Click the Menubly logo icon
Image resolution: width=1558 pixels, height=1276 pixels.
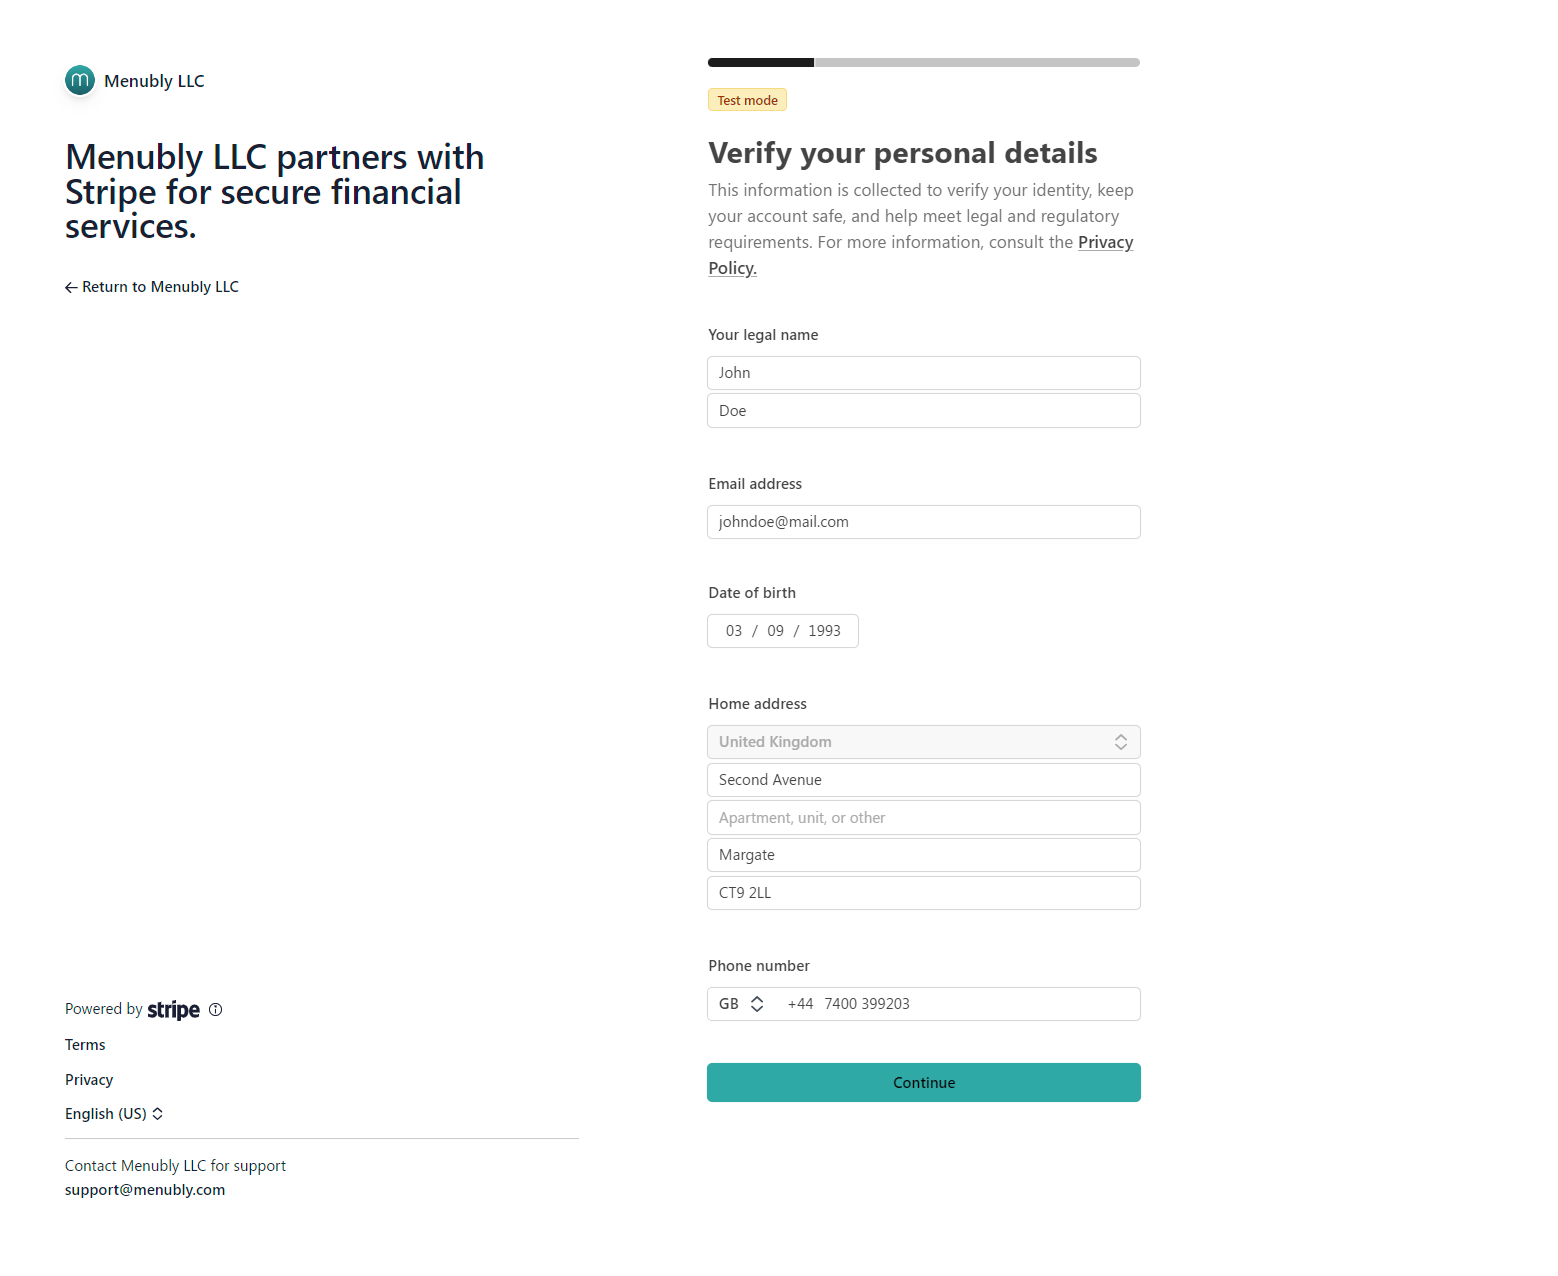(x=80, y=80)
